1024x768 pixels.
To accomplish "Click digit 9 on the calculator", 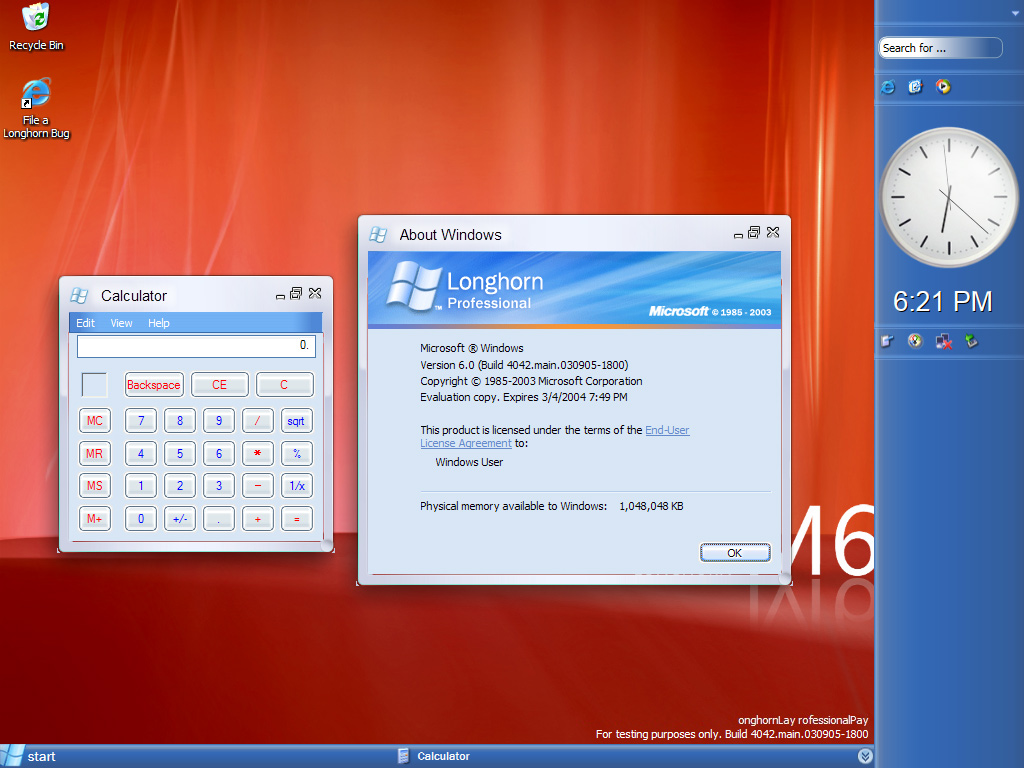I will click(x=219, y=421).
